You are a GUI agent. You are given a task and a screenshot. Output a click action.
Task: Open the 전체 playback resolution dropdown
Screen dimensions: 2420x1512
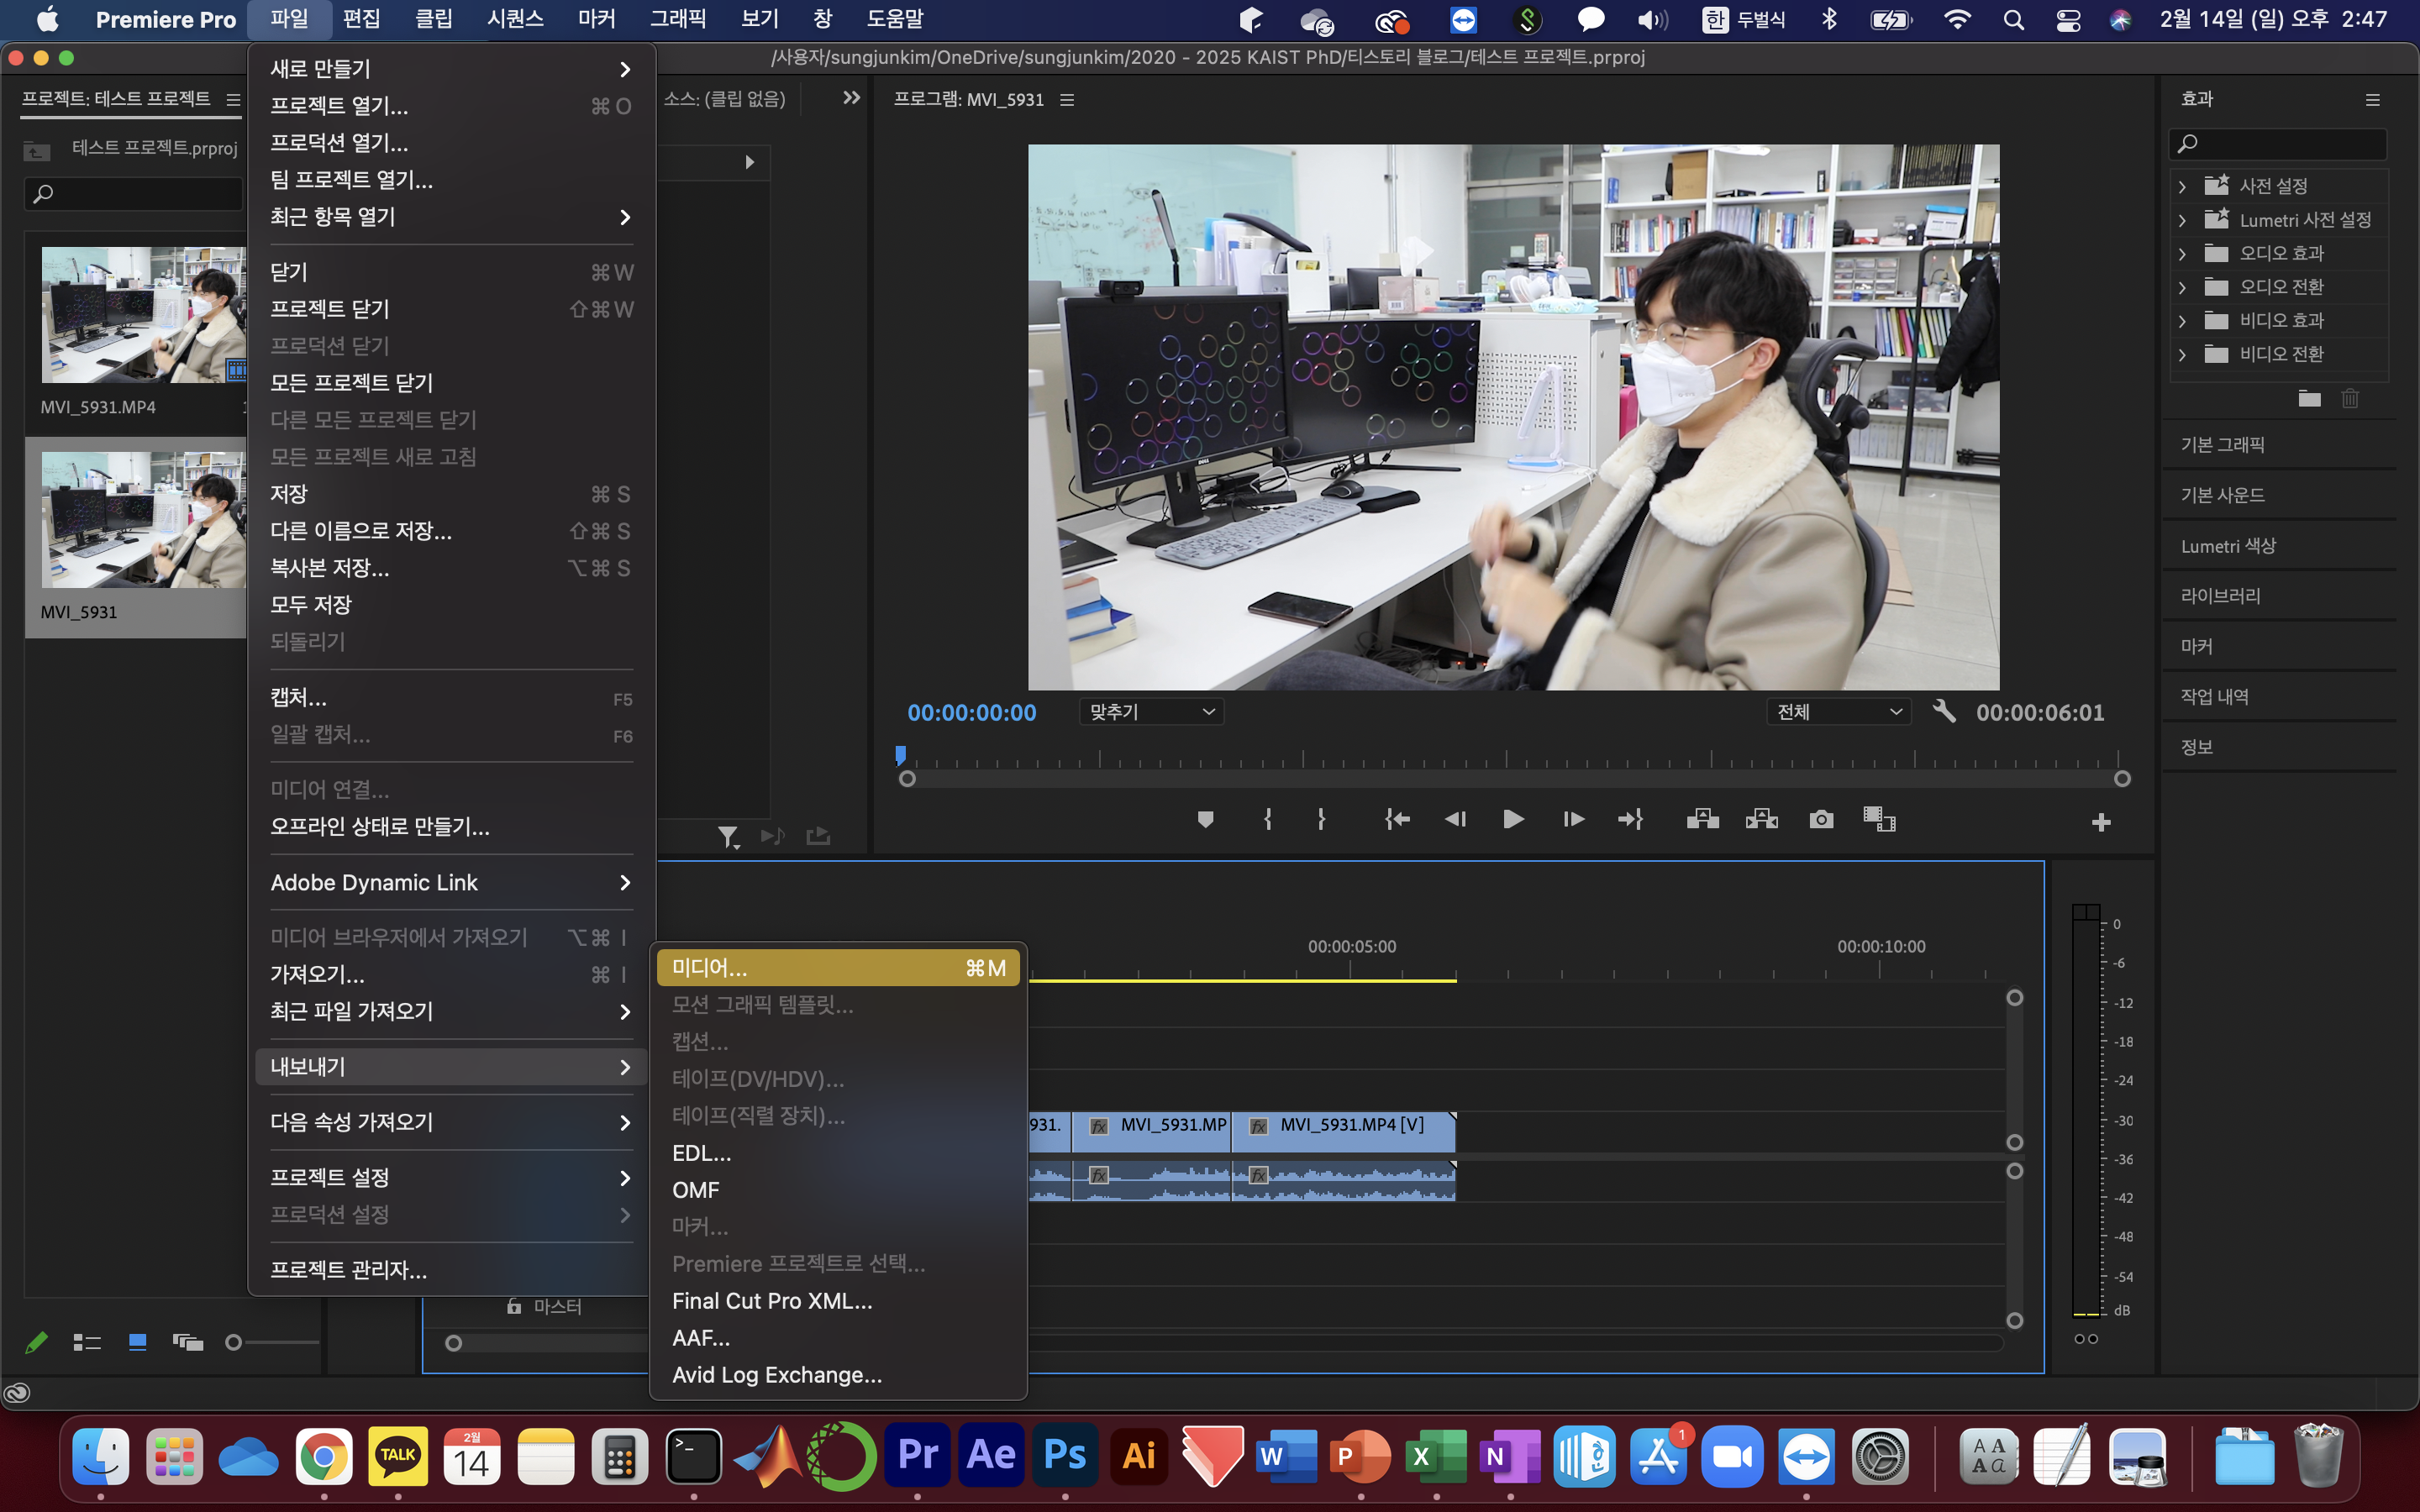point(1838,712)
